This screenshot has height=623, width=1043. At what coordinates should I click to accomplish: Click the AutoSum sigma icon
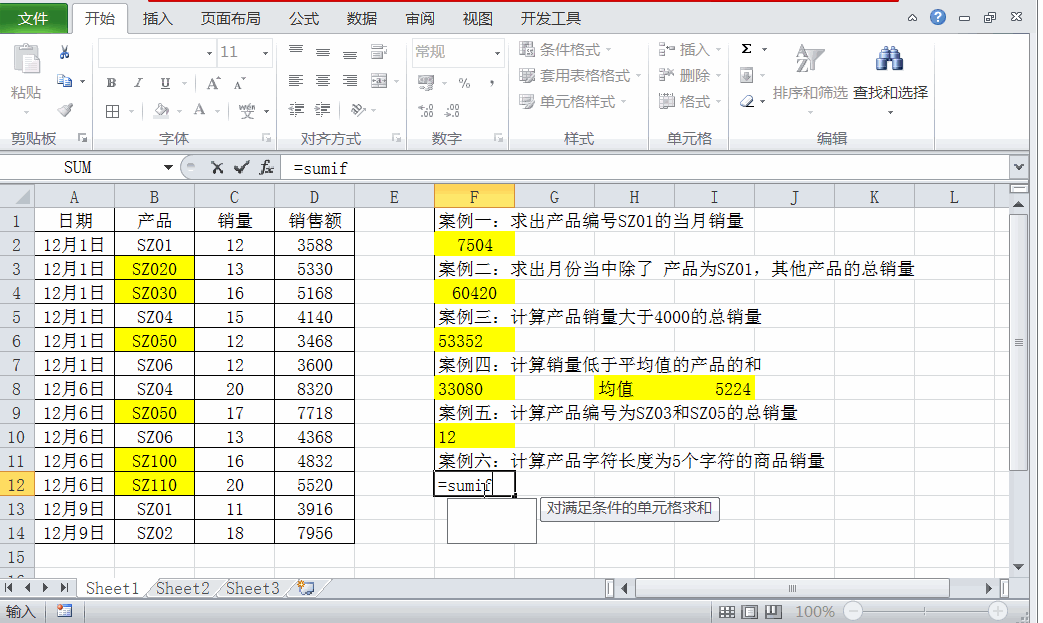click(747, 49)
